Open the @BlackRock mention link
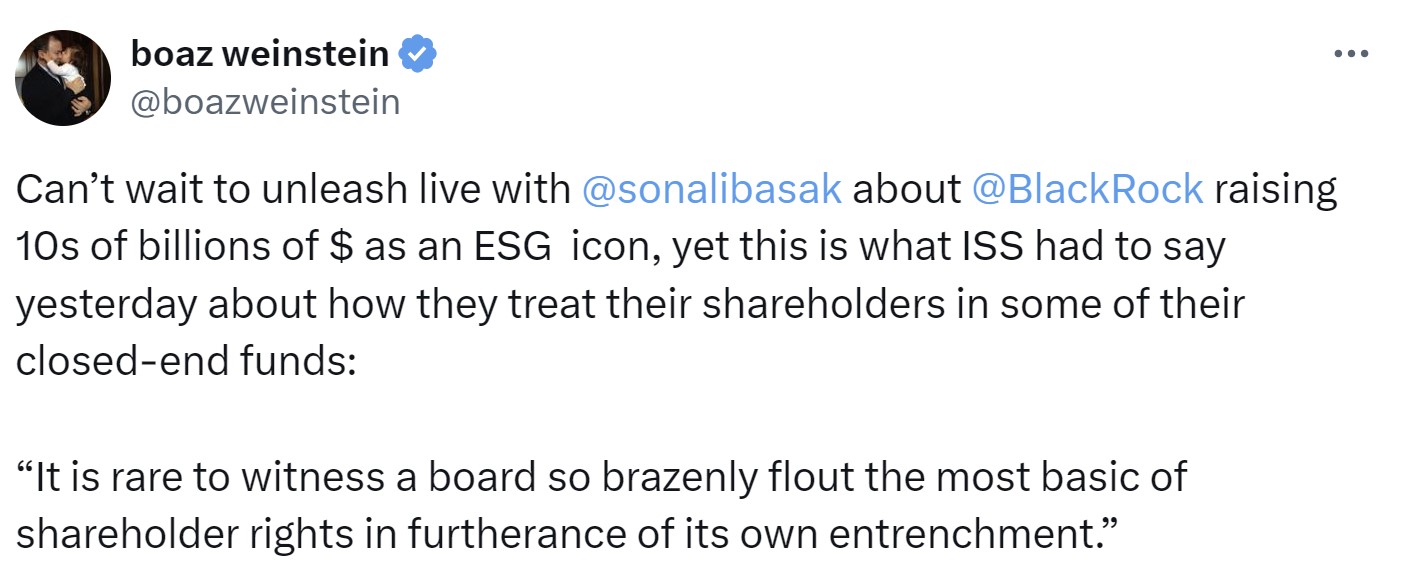Image resolution: width=1413 pixels, height=566 pixels. [x=1087, y=190]
